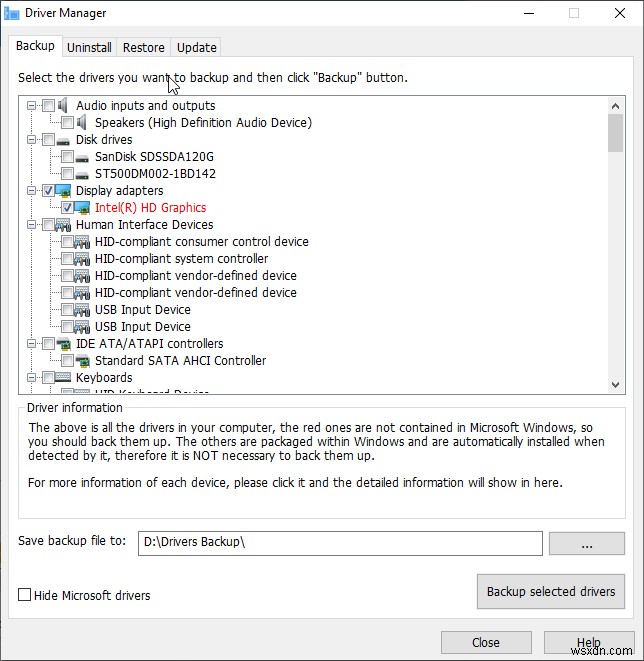This screenshot has height=661, width=644.
Task: Uncheck the Intel(R) HD Graphics checkbox
Action: tap(67, 207)
